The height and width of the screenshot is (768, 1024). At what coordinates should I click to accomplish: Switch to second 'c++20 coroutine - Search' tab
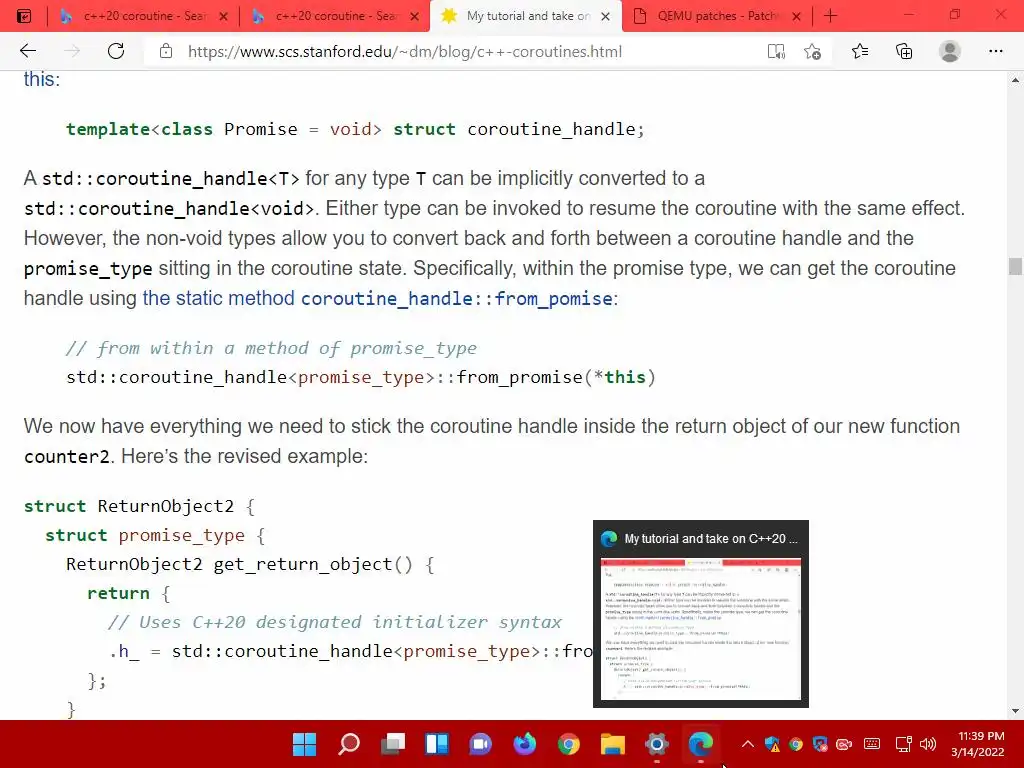[x=334, y=16]
